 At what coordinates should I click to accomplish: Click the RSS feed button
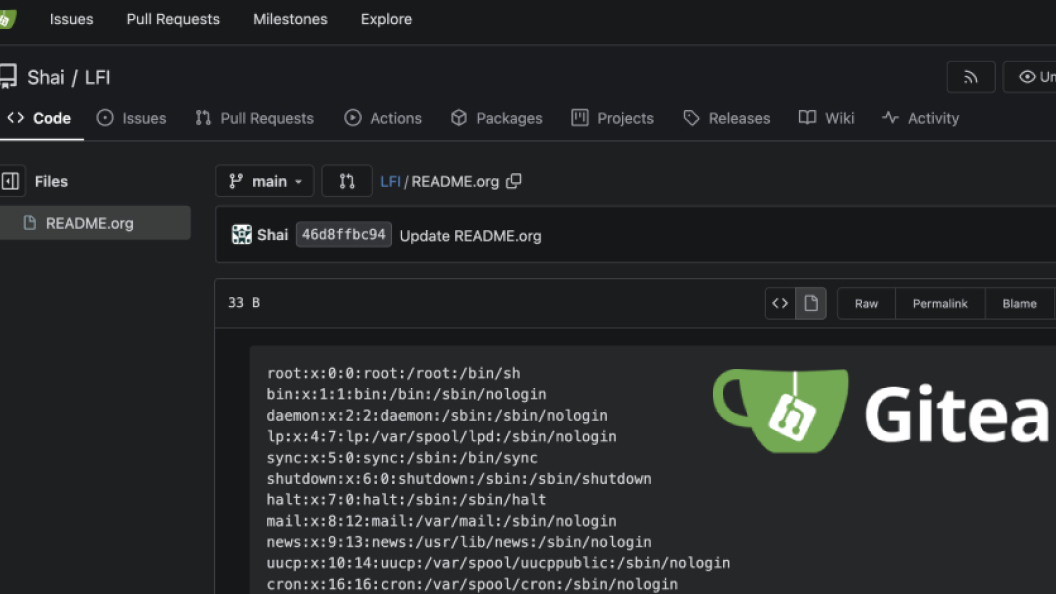click(970, 77)
